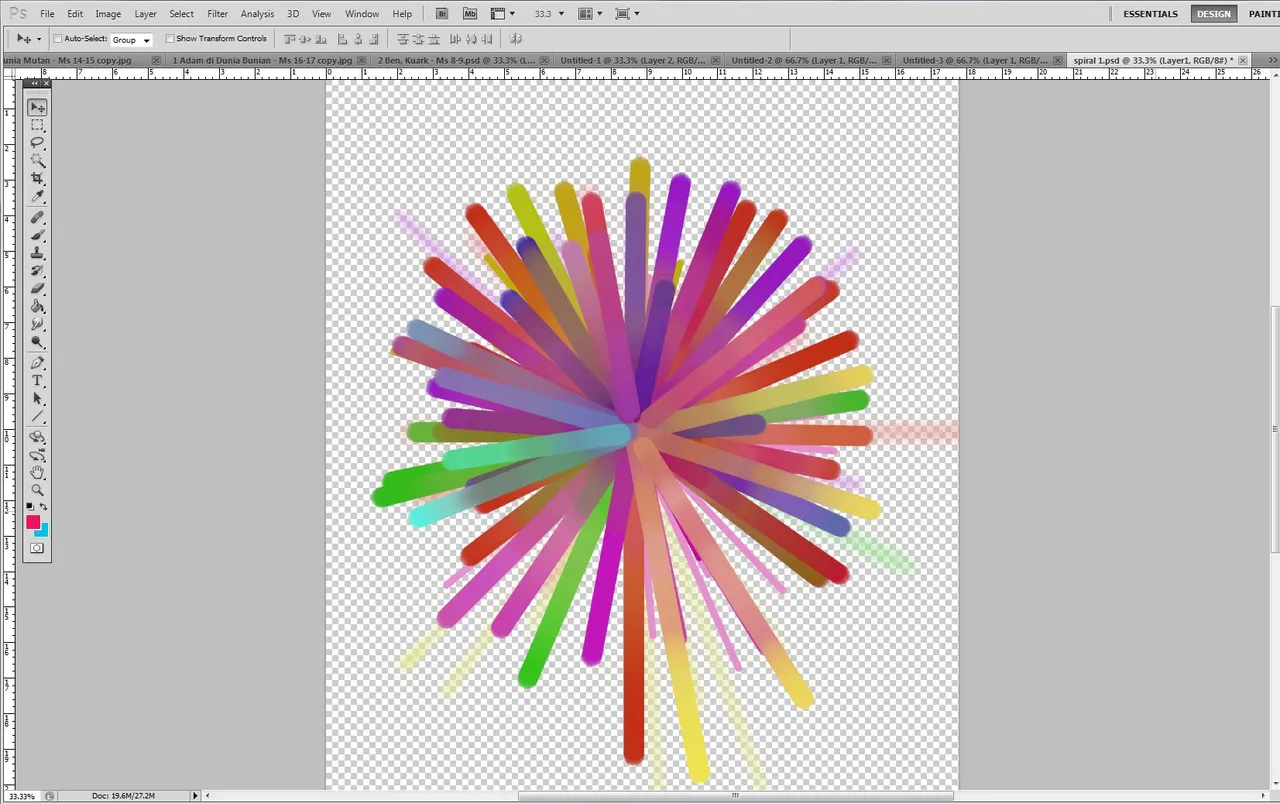Viewport: 1280px width, 804px height.
Task: Enable Show Transform Controls checkbox
Action: pos(169,39)
